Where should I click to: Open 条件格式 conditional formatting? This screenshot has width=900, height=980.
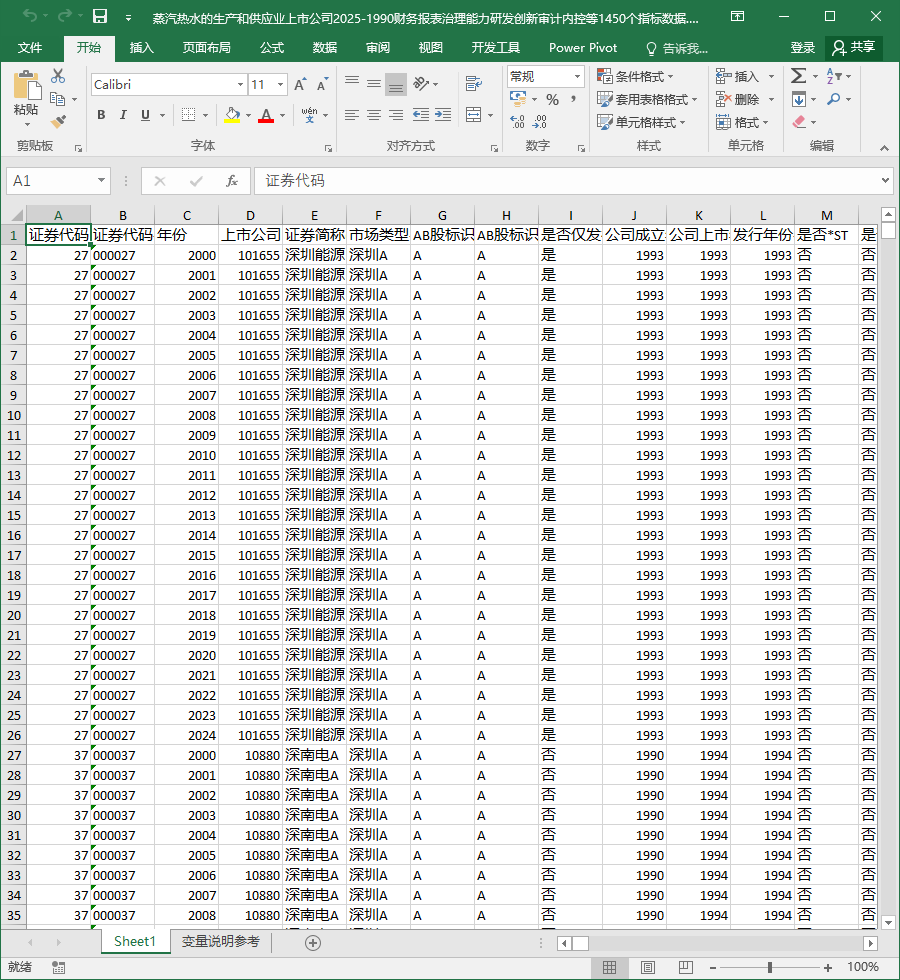click(x=636, y=76)
